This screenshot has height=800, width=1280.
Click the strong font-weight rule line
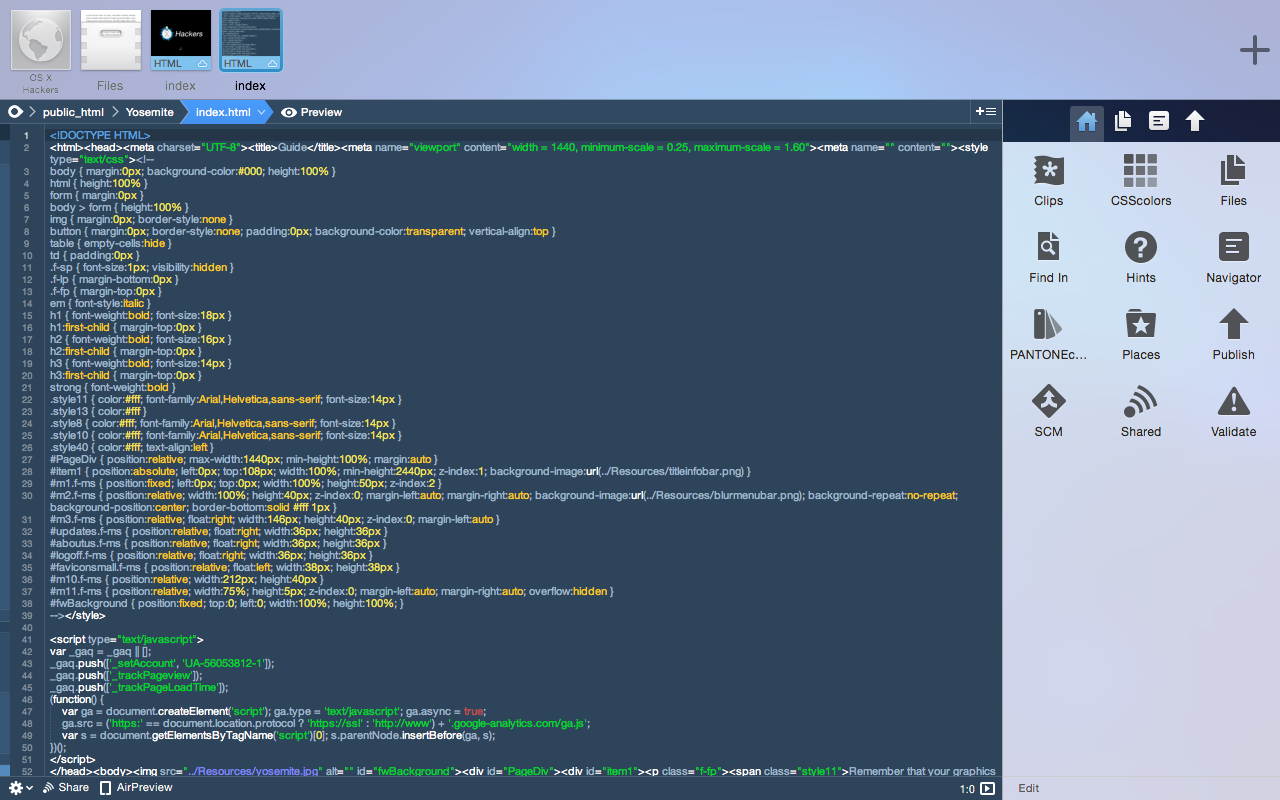(112, 387)
